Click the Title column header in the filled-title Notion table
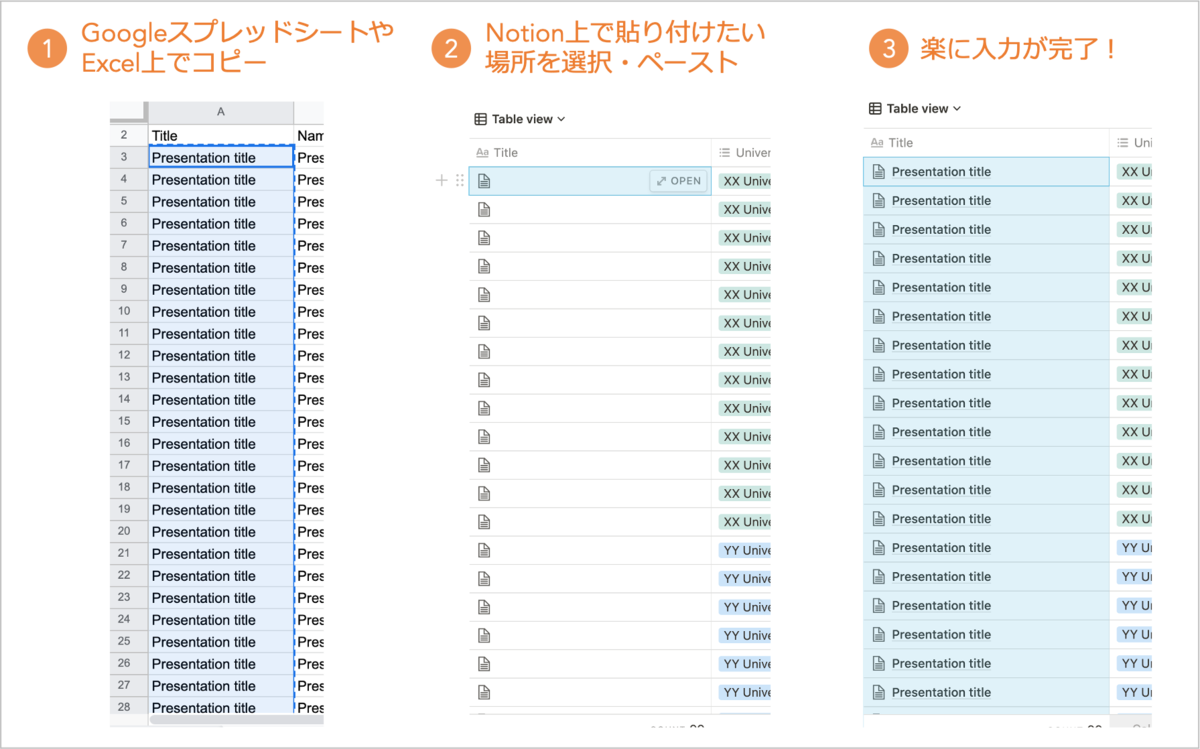The image size is (1200, 749). tap(986, 142)
